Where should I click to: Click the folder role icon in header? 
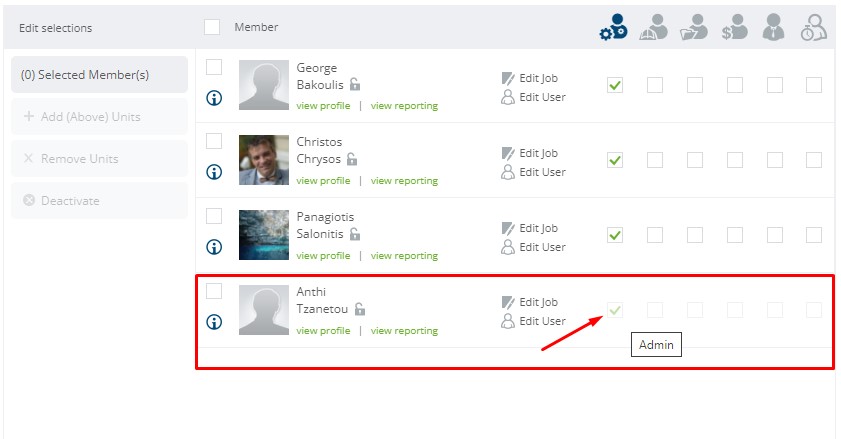(694, 27)
